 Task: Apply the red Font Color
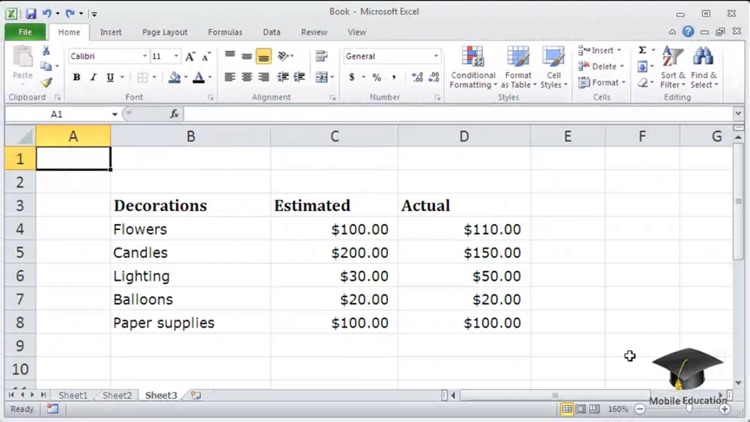pos(199,77)
